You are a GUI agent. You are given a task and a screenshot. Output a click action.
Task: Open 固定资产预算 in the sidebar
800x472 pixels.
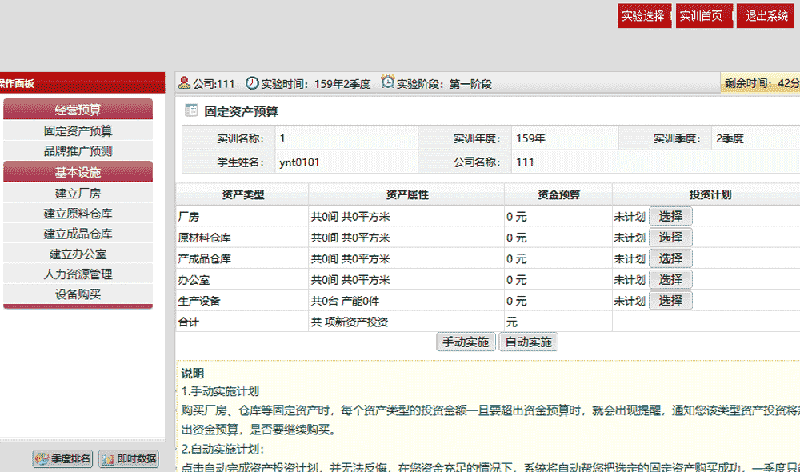point(78,131)
